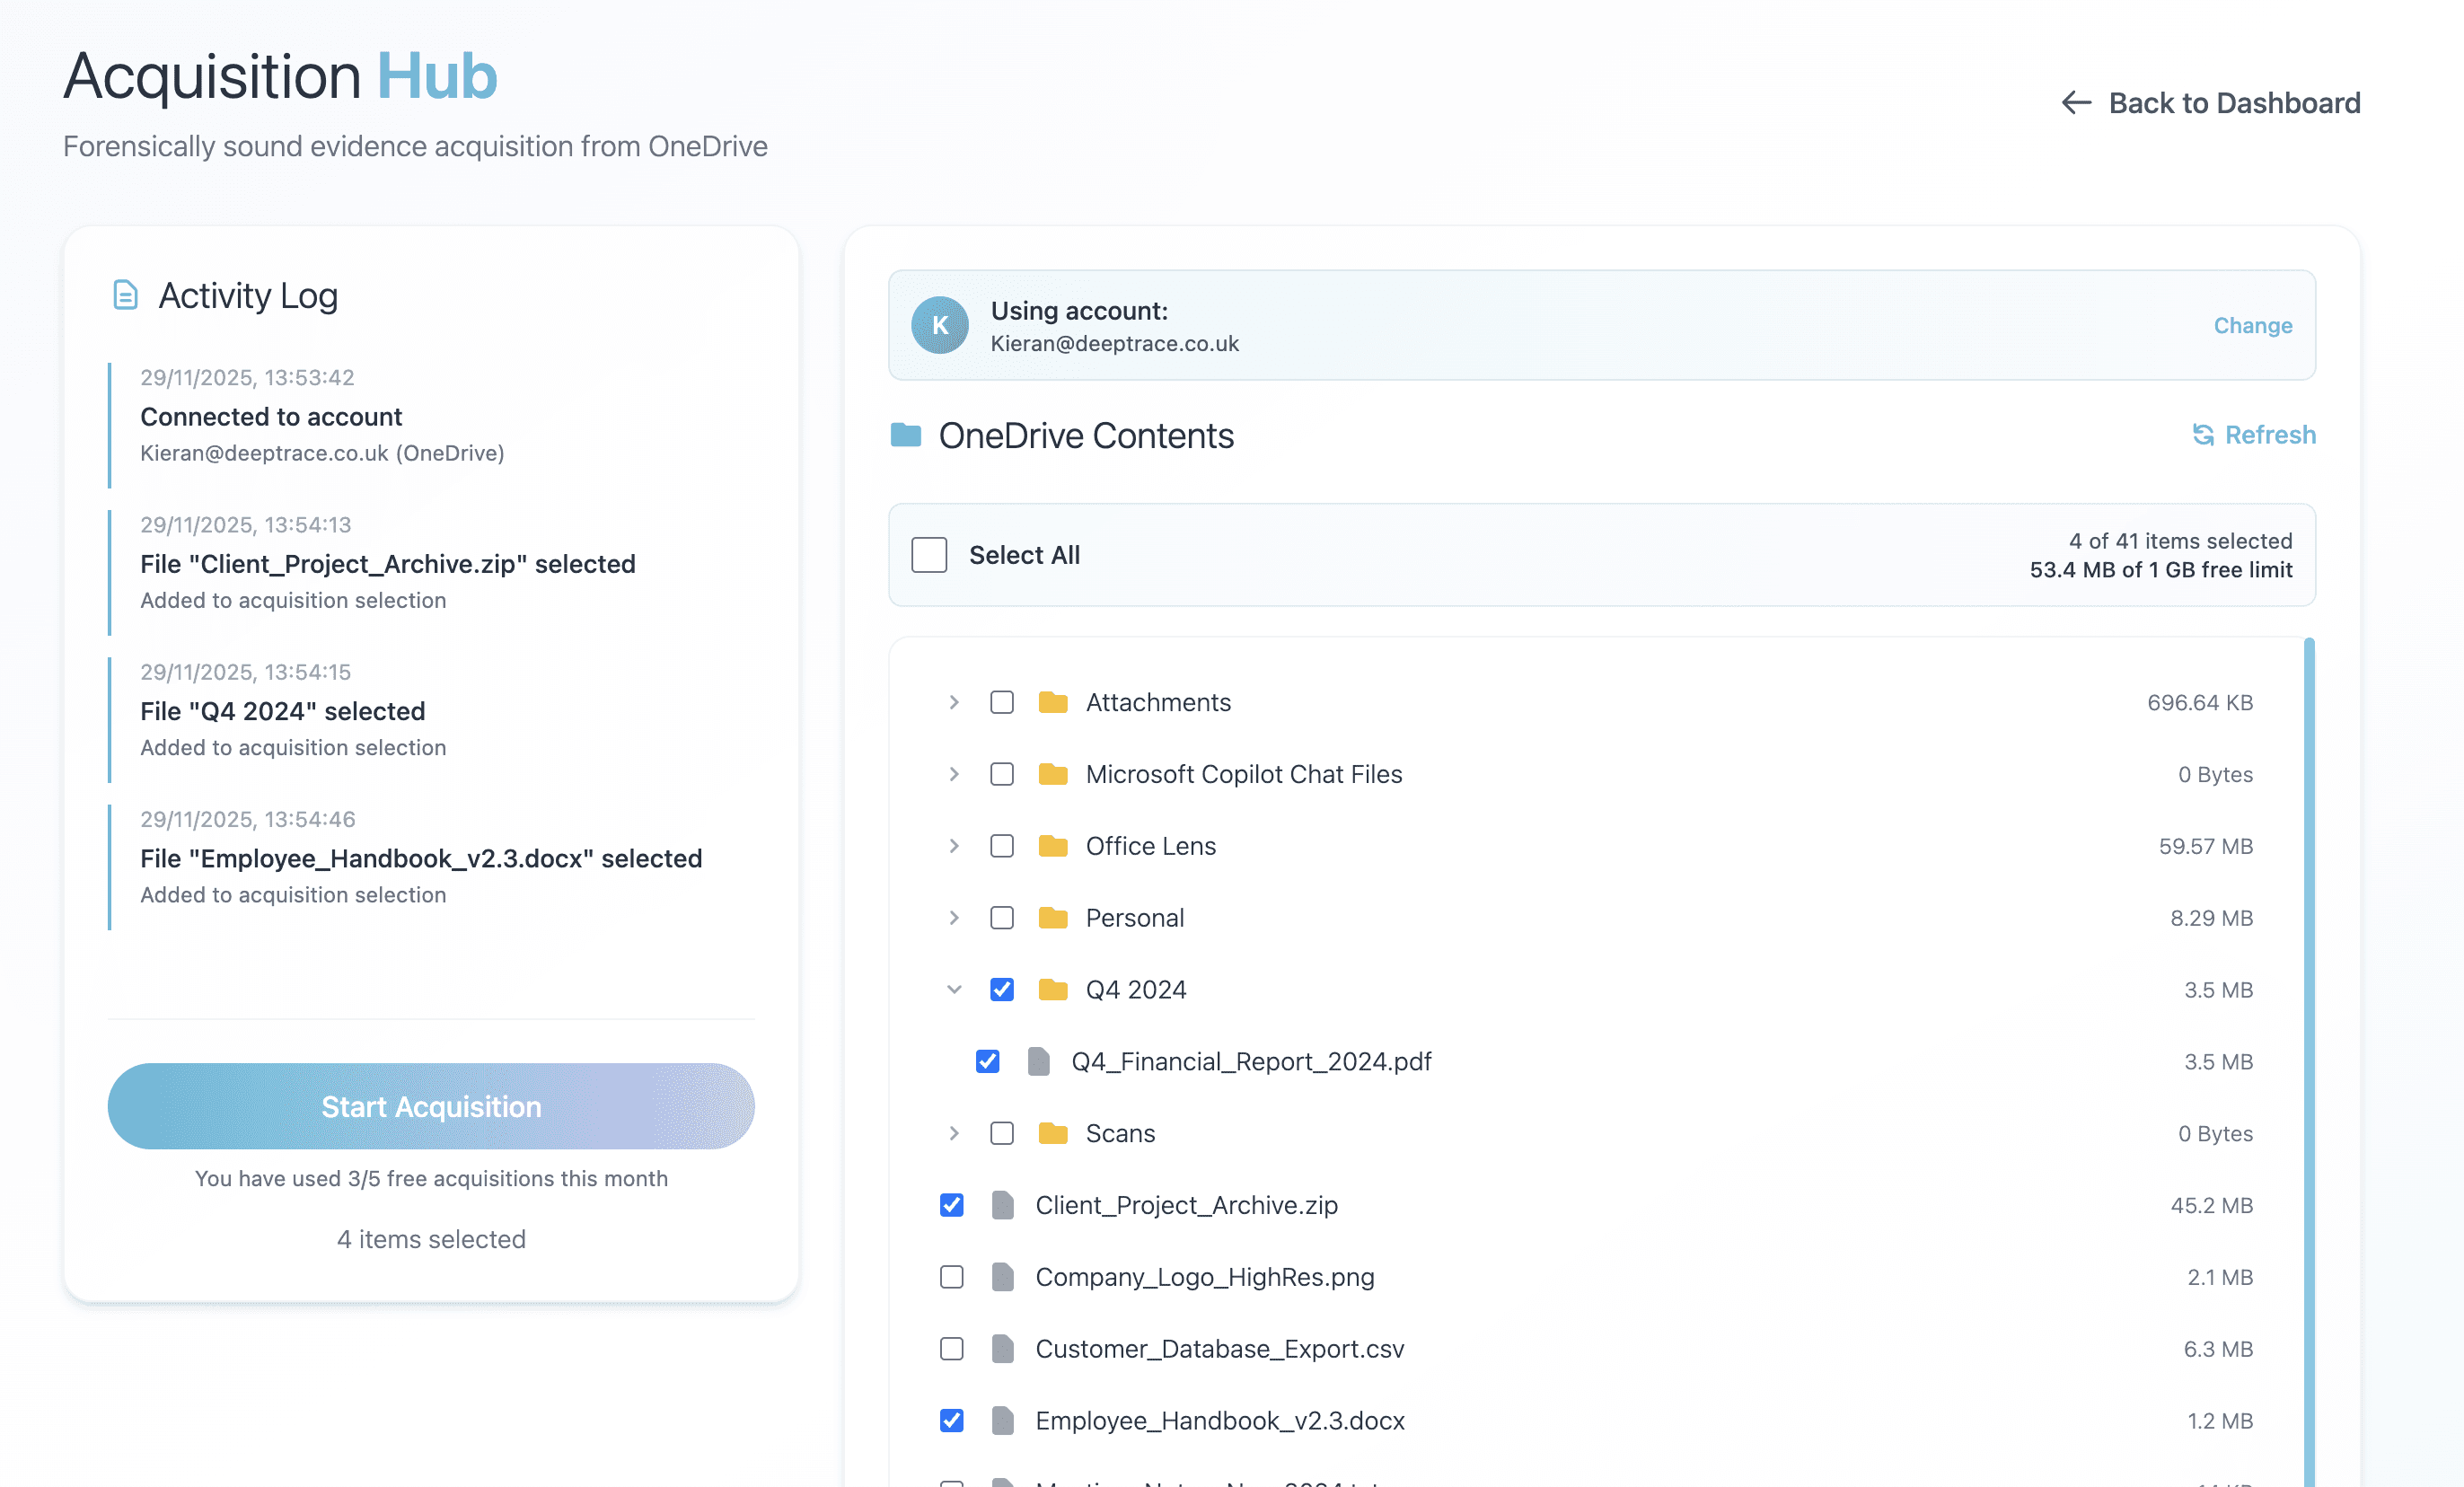Image resolution: width=2464 pixels, height=1487 pixels.
Task: Click the file list vertical scrollbar
Action: click(2309, 1062)
